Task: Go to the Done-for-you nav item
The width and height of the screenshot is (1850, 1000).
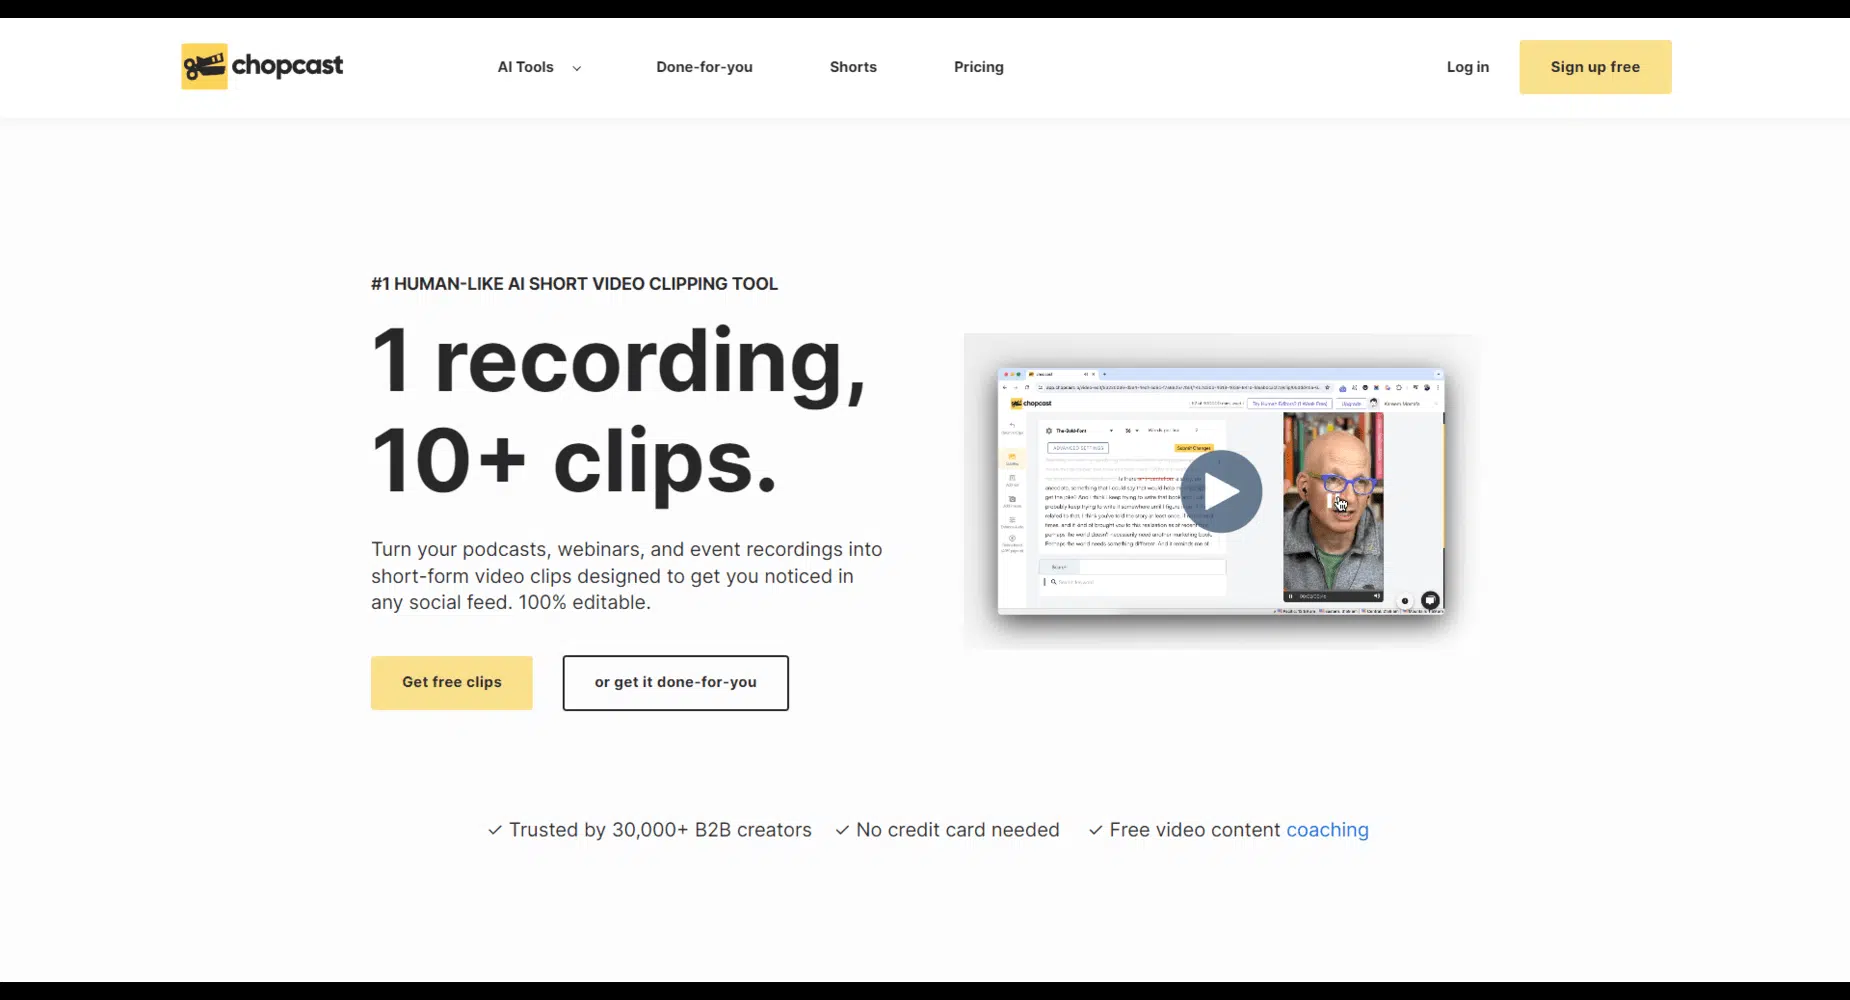Action: (704, 67)
